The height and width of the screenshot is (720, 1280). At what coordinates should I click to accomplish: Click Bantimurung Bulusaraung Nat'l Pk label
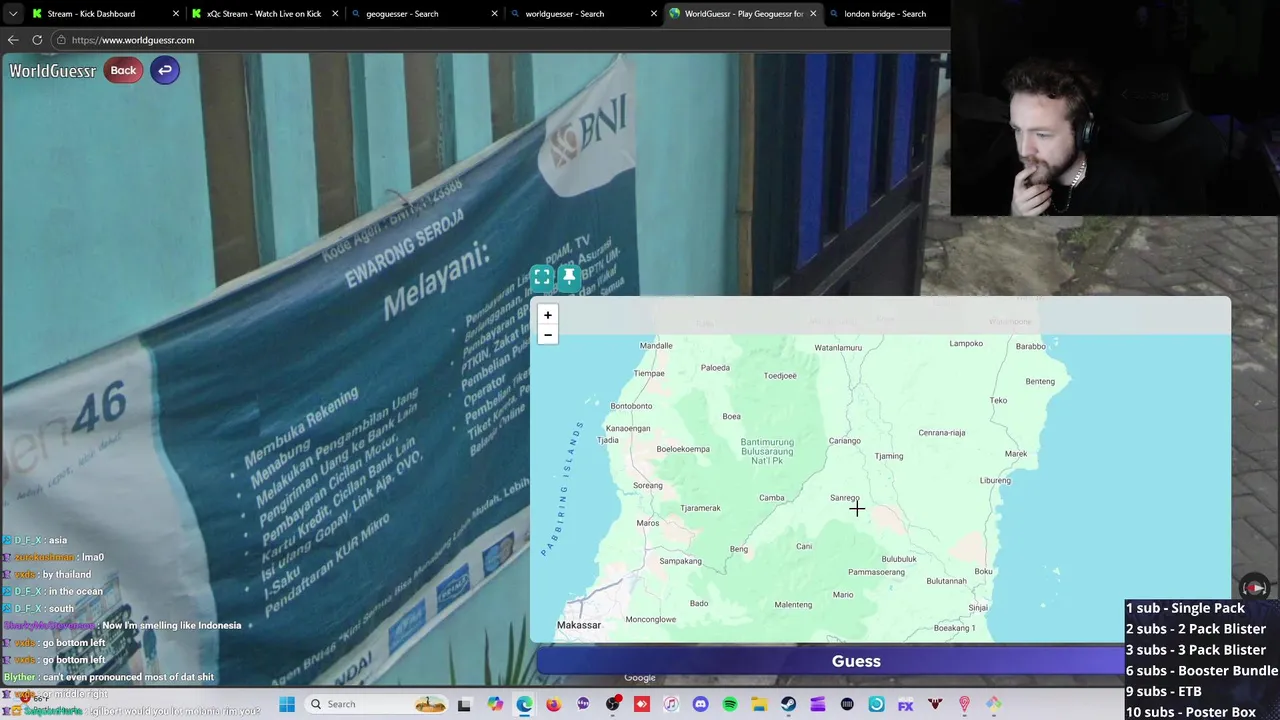click(767, 451)
